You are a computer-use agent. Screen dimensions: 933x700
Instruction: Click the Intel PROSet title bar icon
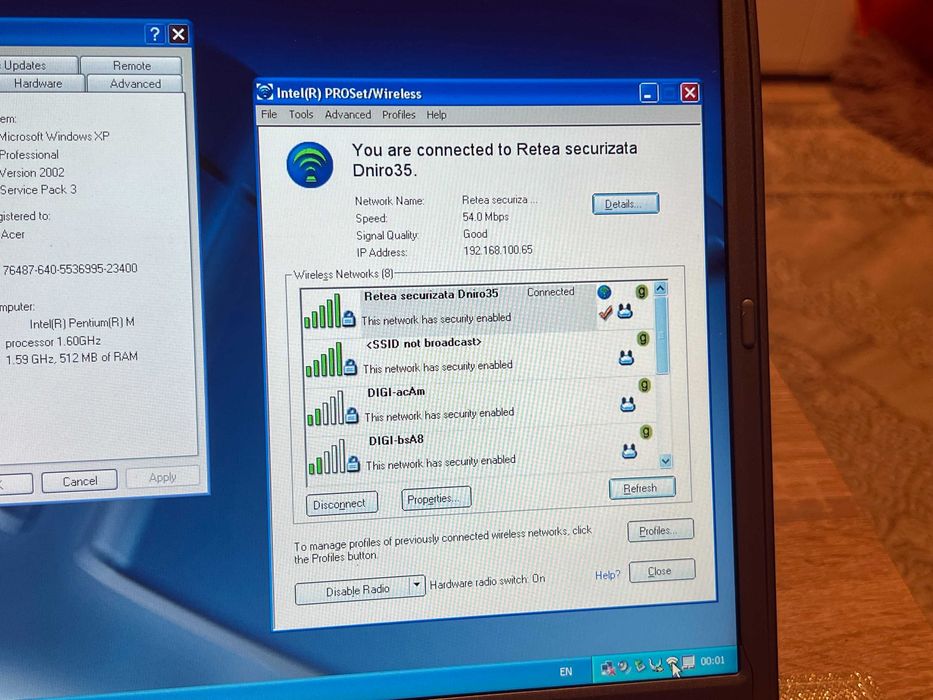[x=265, y=92]
